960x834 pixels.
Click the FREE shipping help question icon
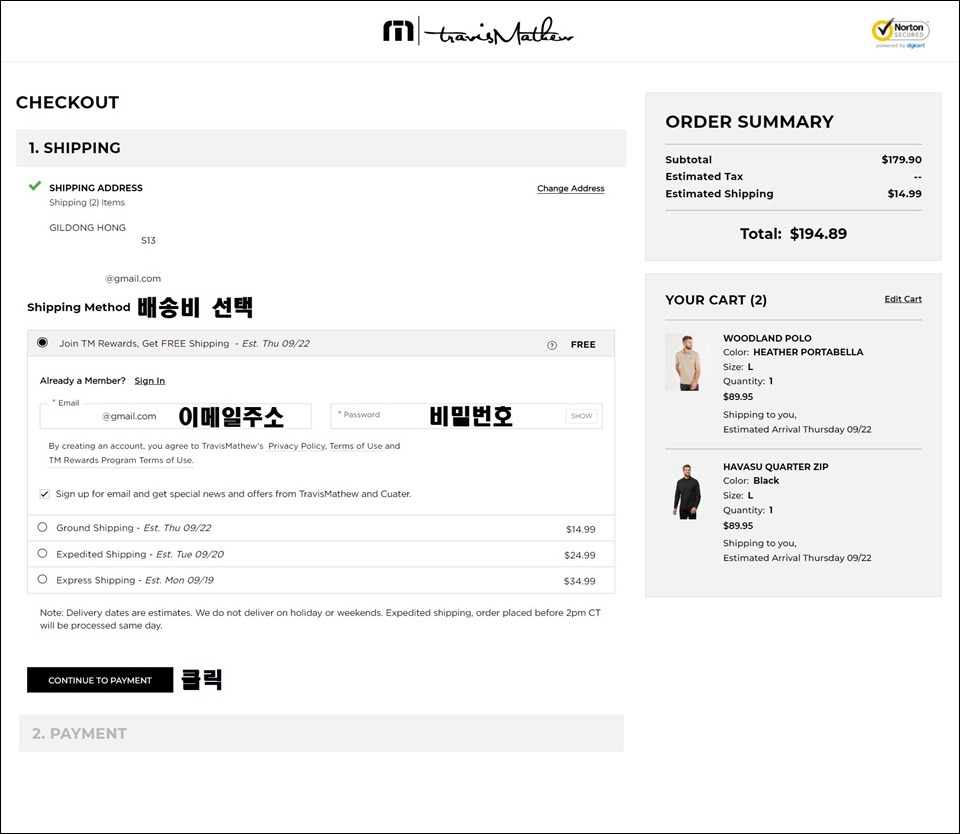coord(552,345)
